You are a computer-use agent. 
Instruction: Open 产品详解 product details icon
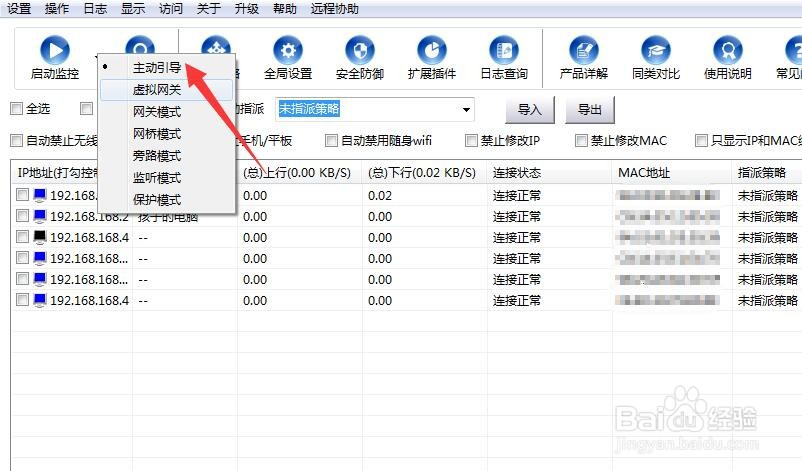584,50
